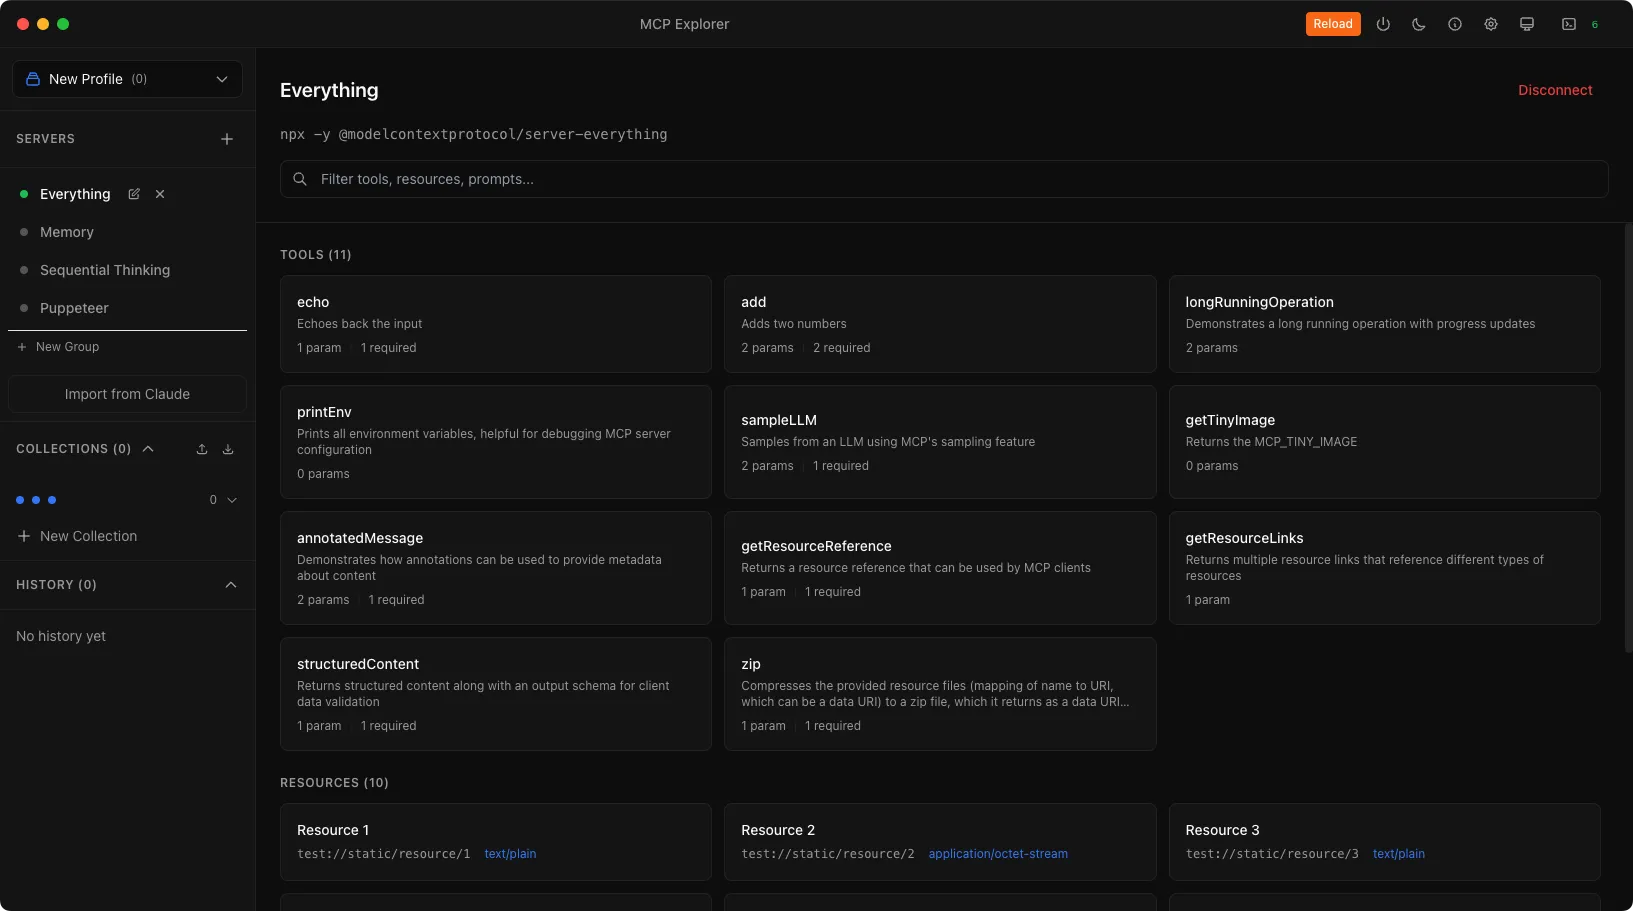
Task: Select the Puppeteer server
Action: pyautogui.click(x=74, y=308)
